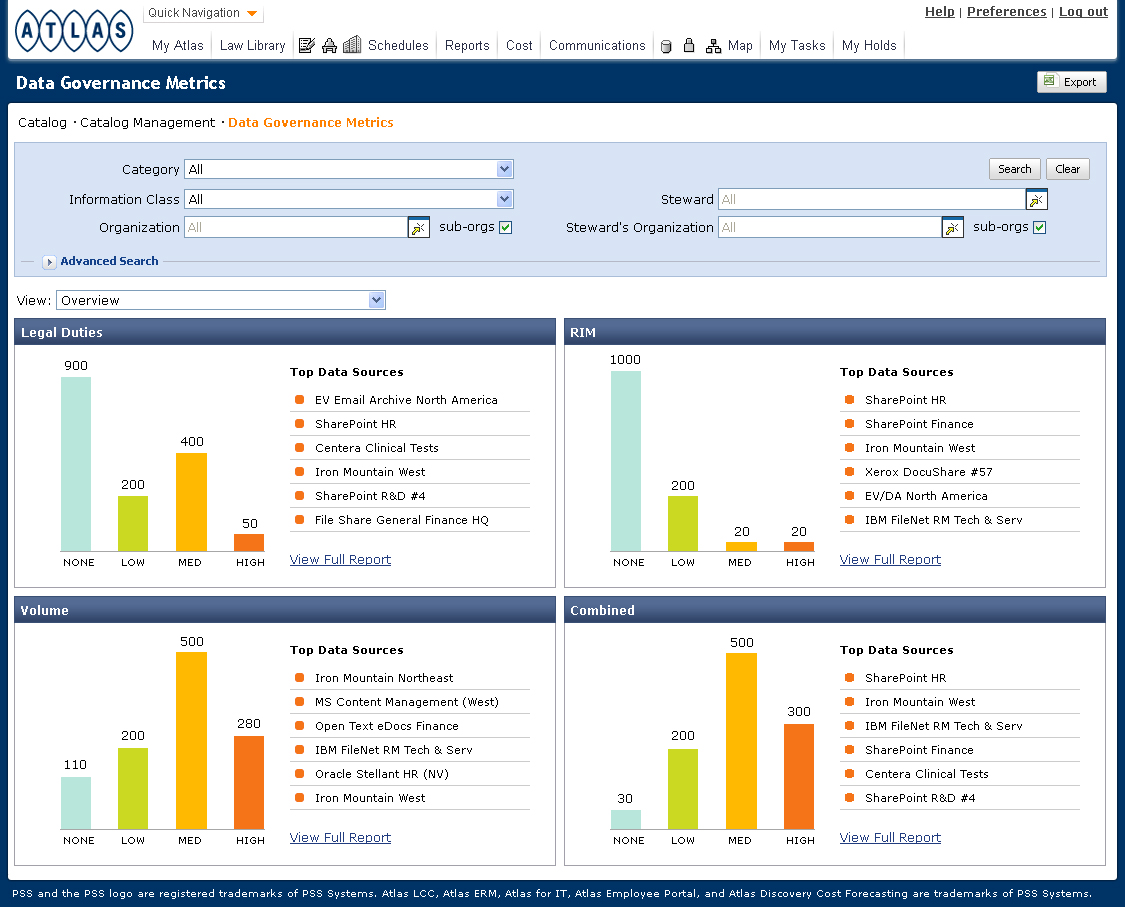Click Legal Duties MED bar (400)
This screenshot has width=1125, height=907.
[x=192, y=502]
